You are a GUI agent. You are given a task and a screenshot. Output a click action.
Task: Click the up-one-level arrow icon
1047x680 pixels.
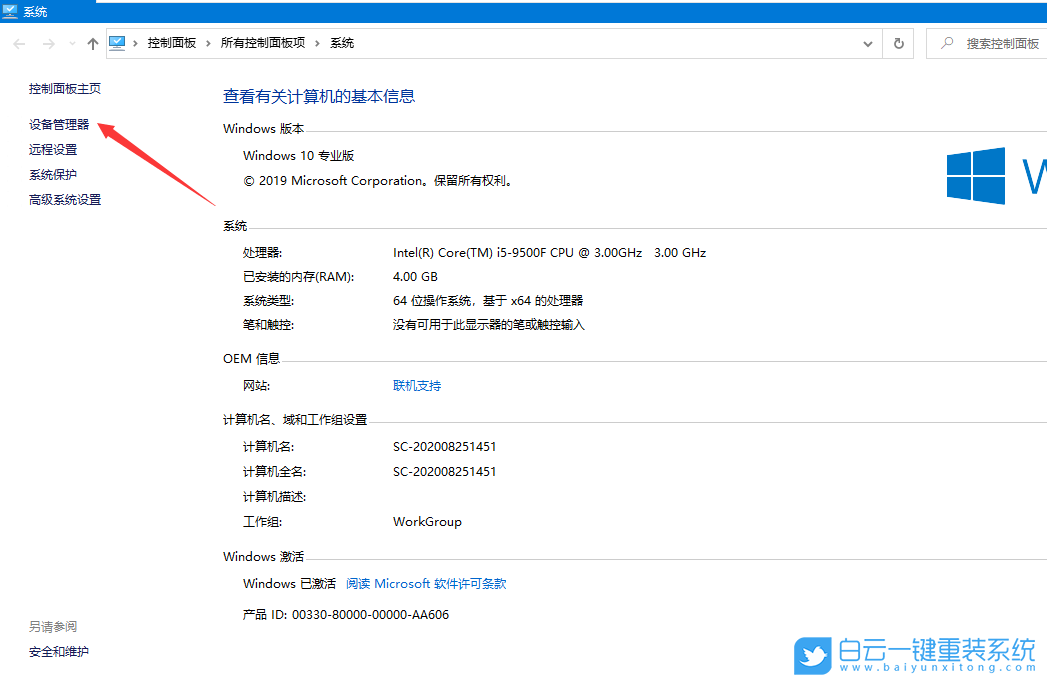click(91, 43)
